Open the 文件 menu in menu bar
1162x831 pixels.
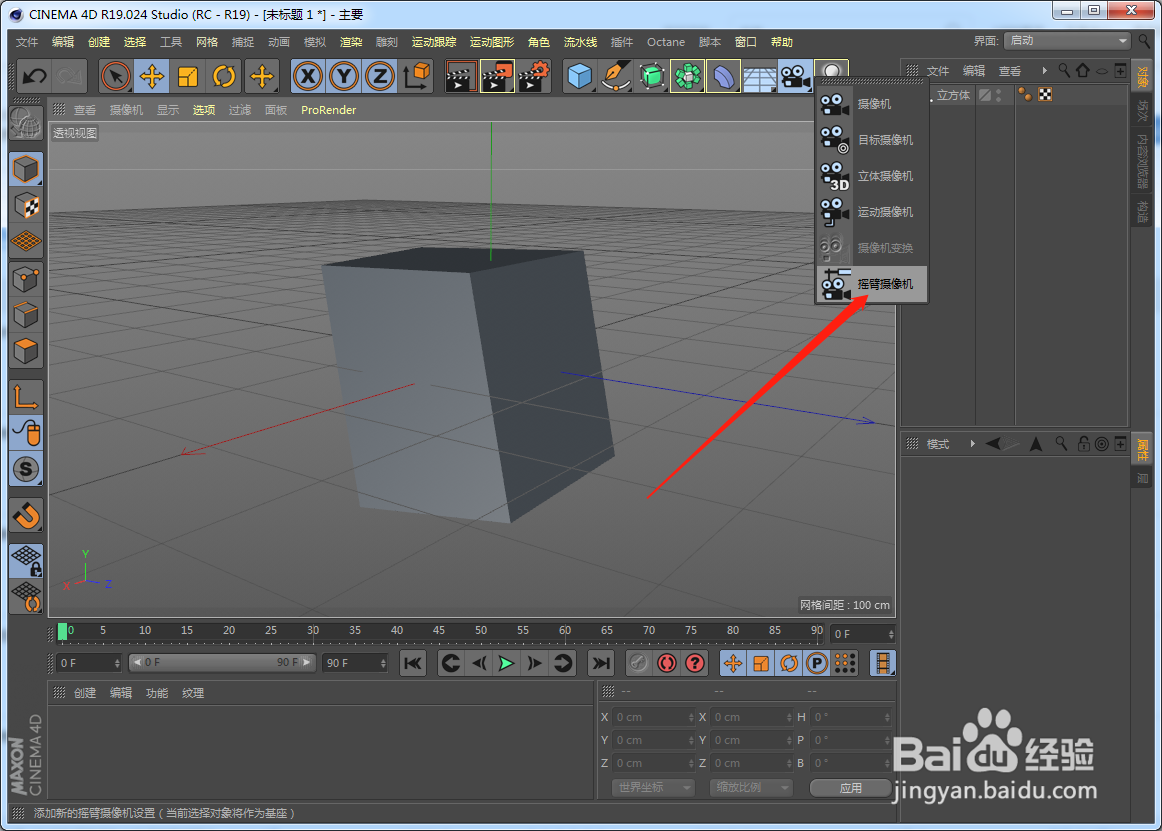coord(27,42)
